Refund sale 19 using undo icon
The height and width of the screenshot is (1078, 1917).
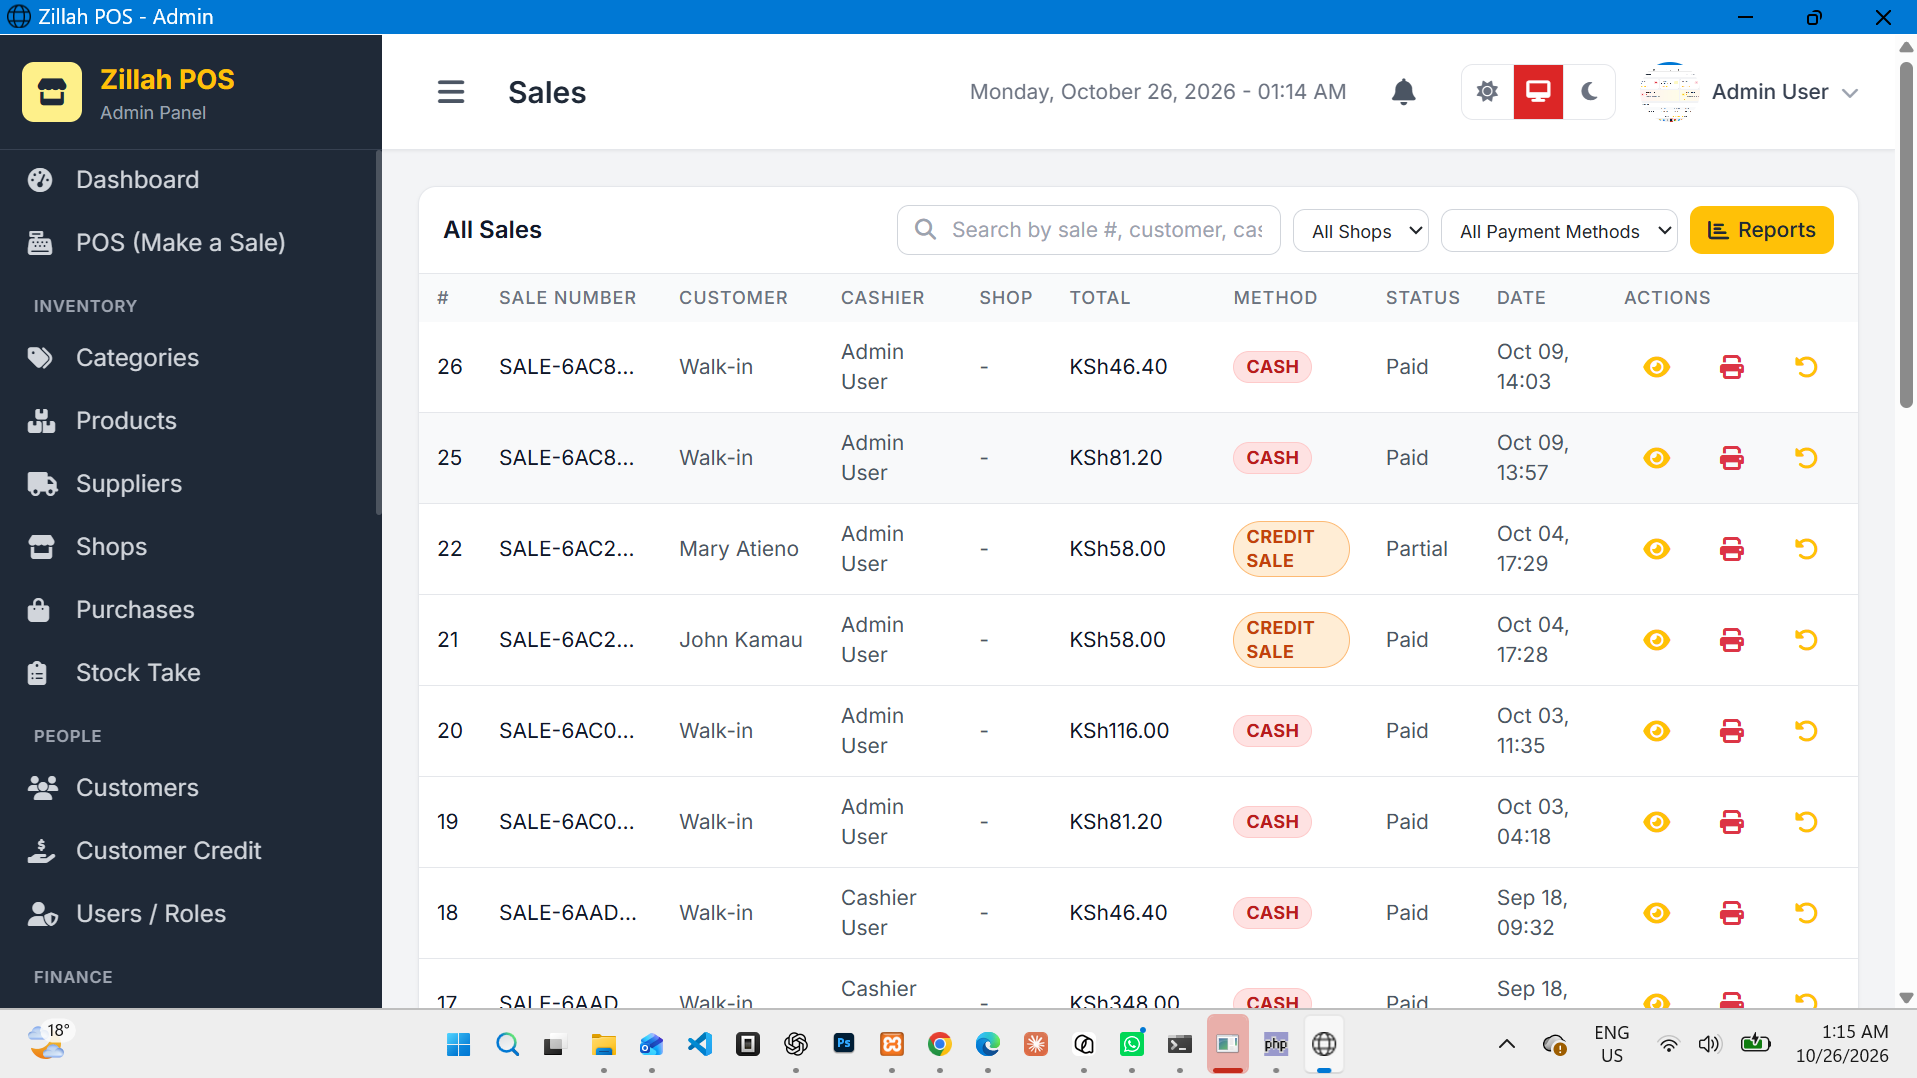1806,822
